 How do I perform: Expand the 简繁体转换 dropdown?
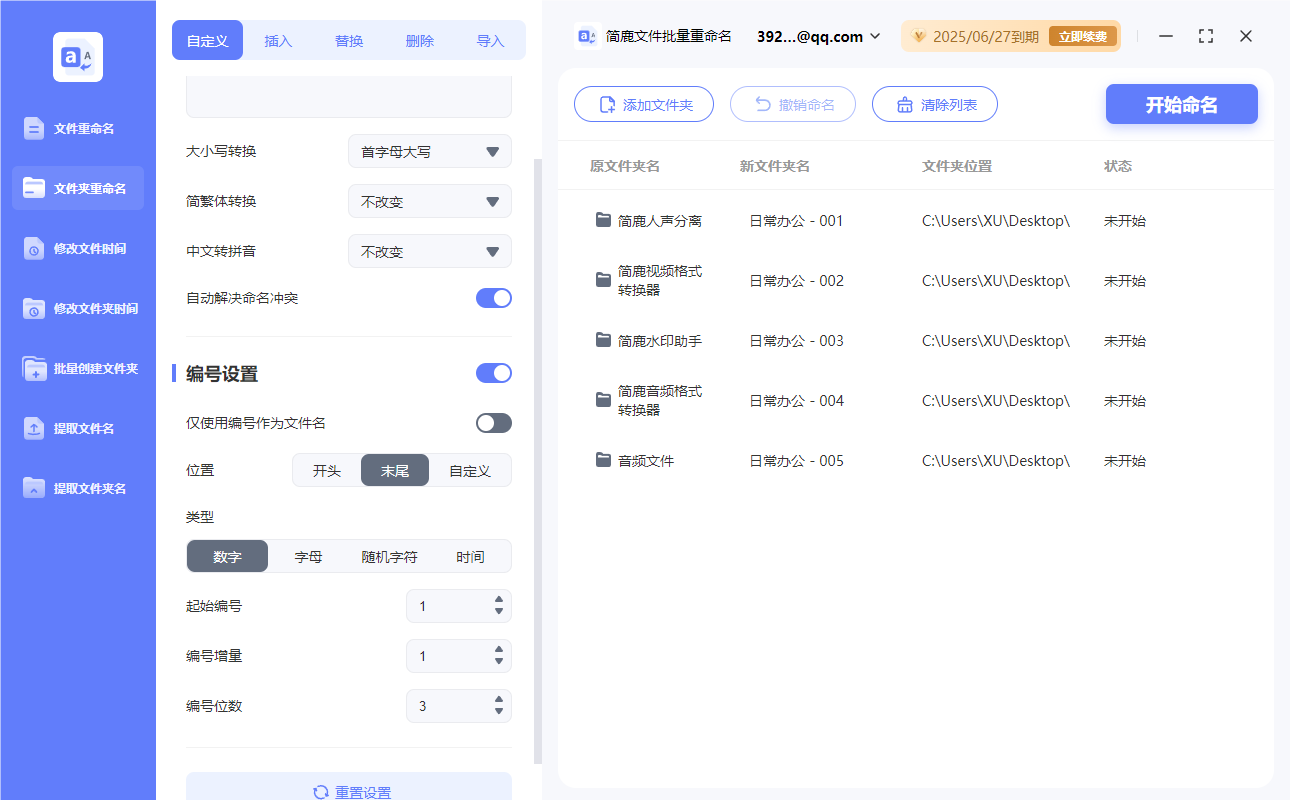[429, 201]
